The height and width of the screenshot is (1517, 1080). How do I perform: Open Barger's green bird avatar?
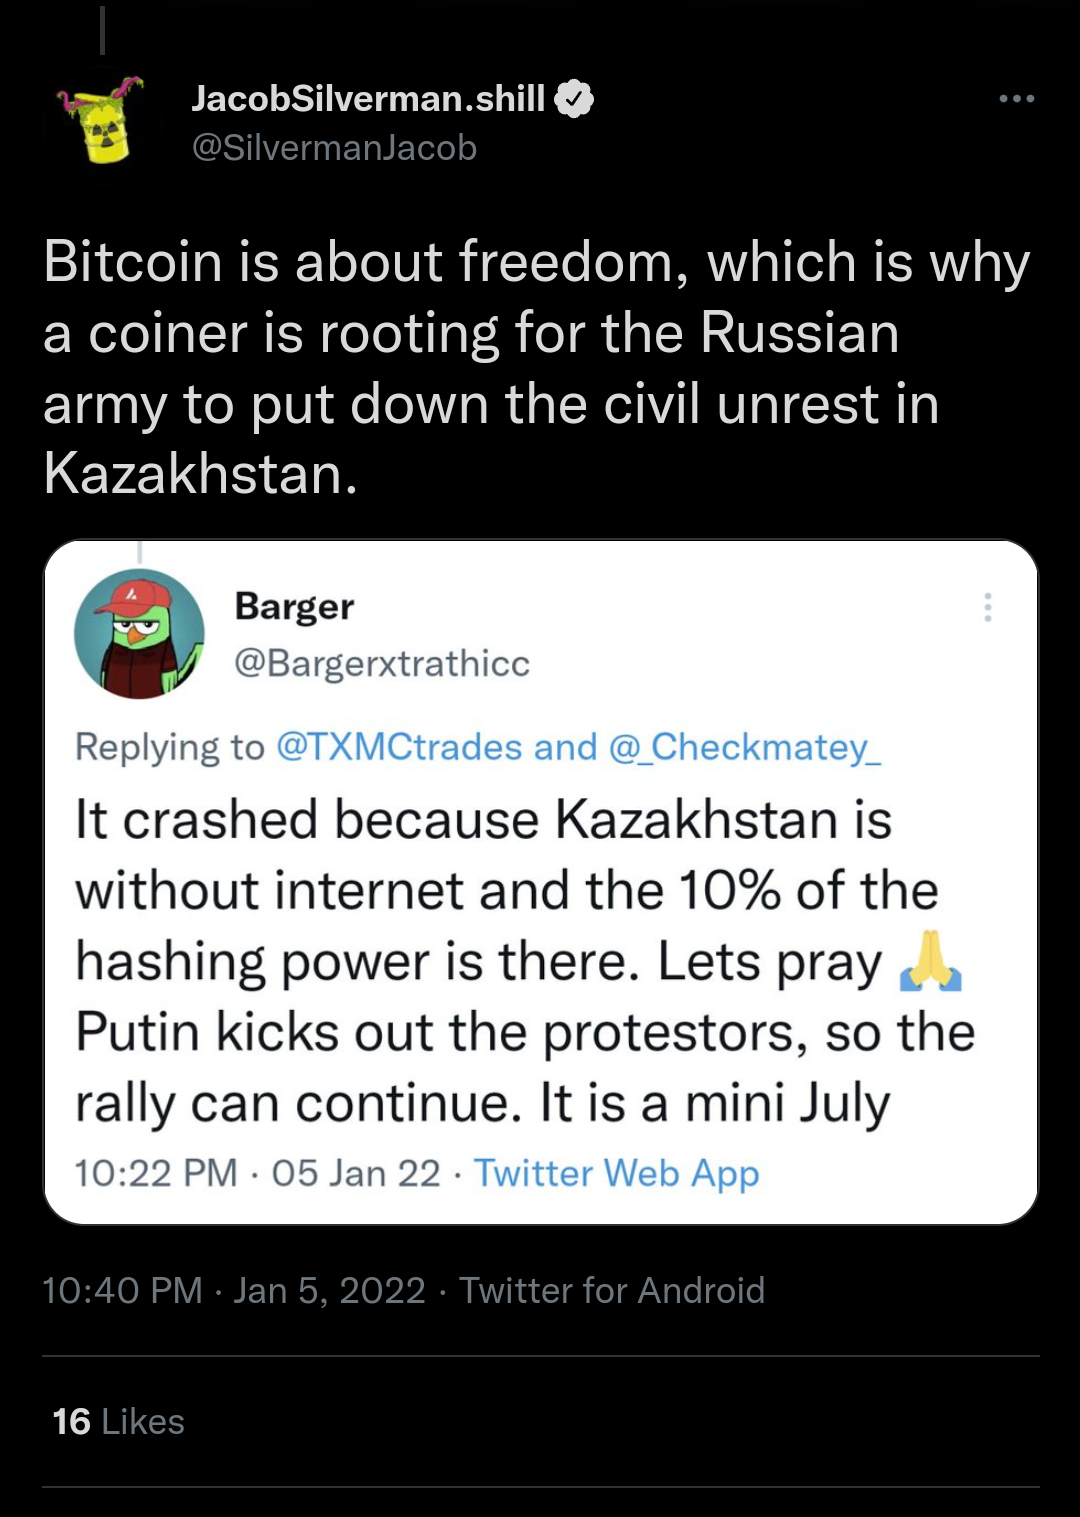coord(139,633)
